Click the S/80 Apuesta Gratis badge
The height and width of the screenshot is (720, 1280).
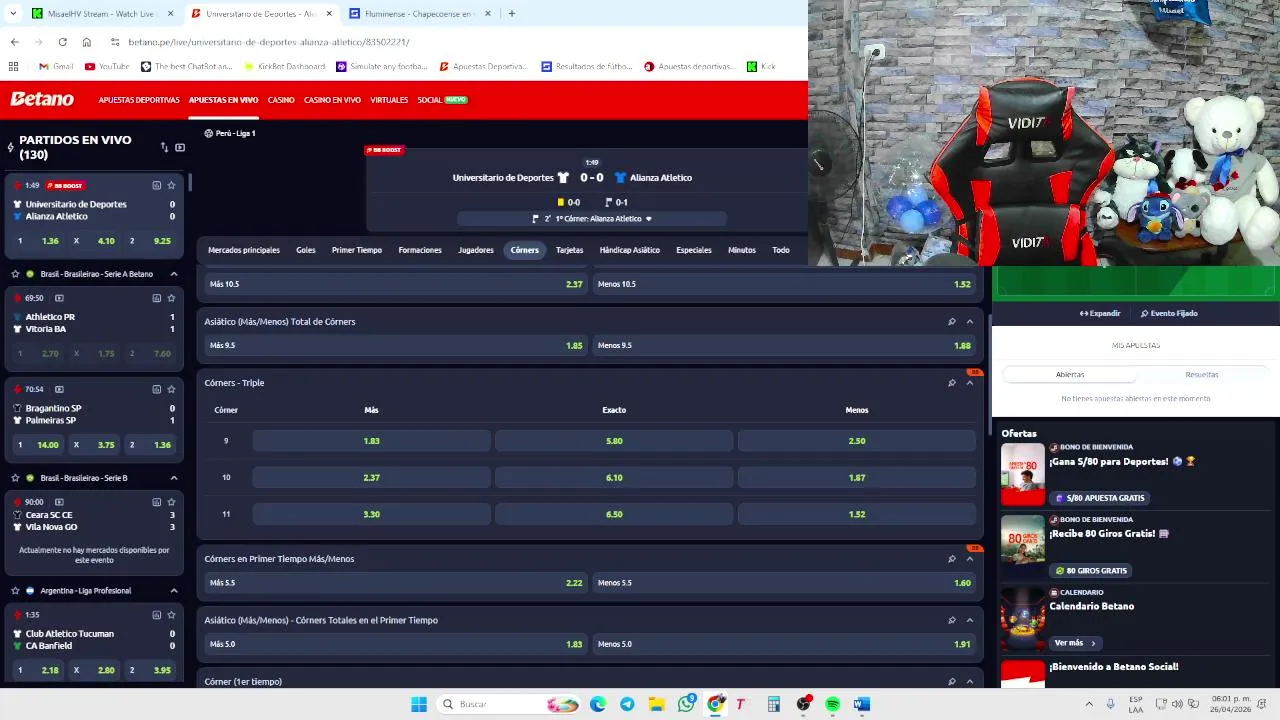(1100, 498)
